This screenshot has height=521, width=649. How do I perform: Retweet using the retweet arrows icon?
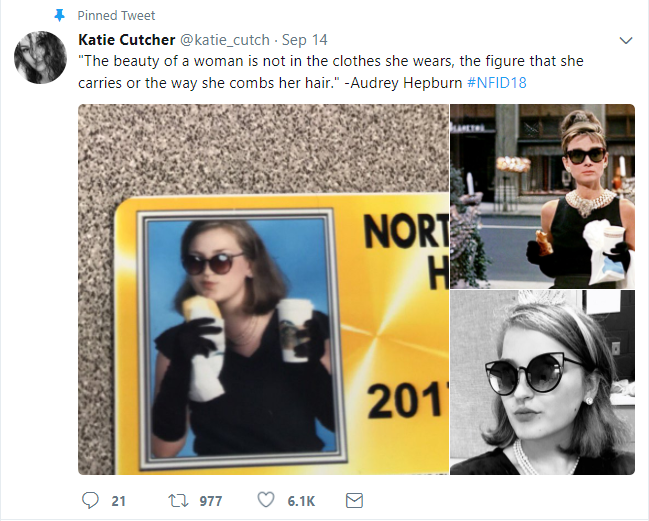[176, 500]
